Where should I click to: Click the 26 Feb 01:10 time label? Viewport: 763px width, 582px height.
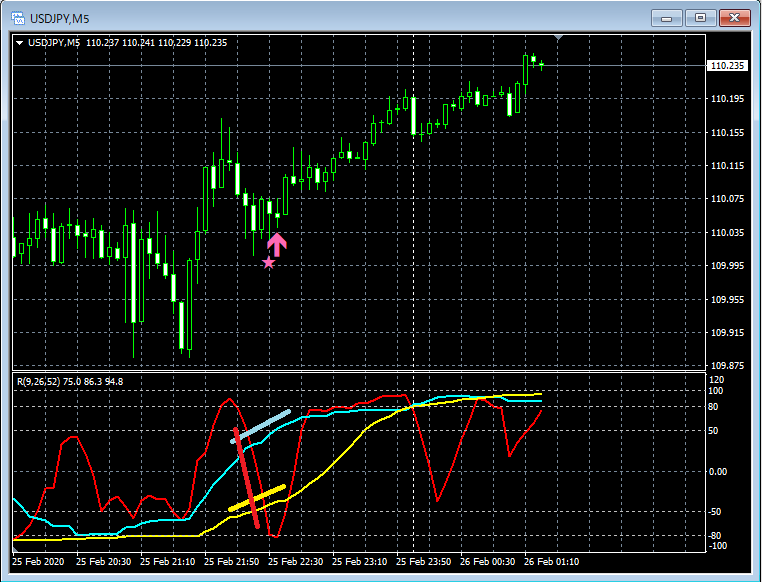point(551,562)
